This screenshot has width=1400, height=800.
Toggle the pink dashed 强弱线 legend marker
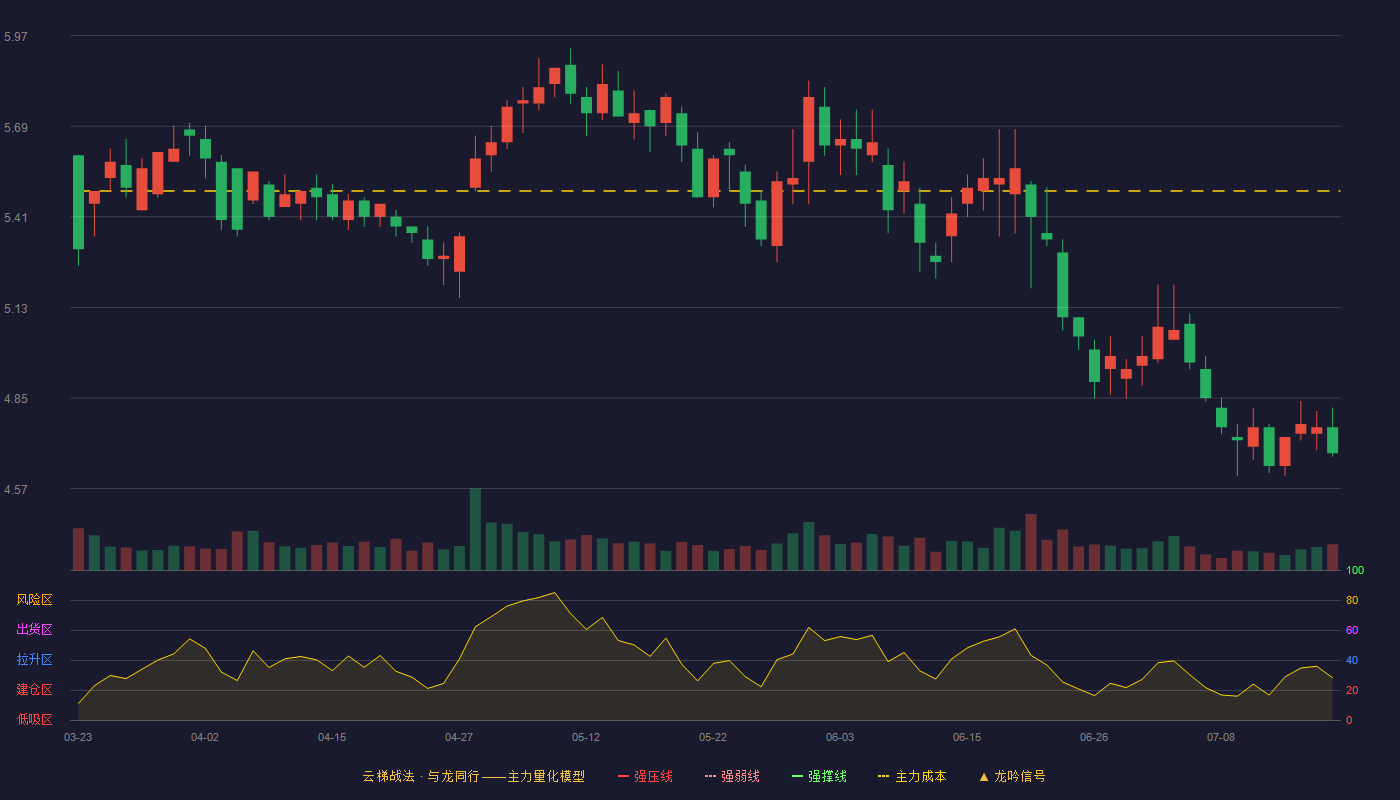tap(711, 776)
